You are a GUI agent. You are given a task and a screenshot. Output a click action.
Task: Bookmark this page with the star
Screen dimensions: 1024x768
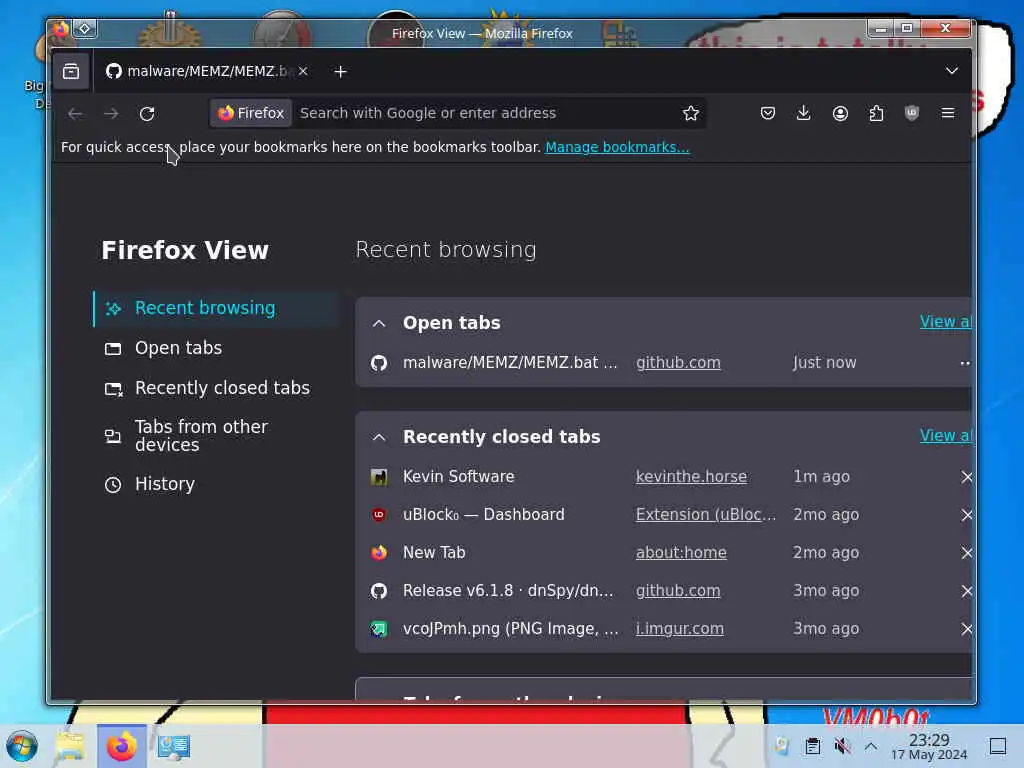(x=690, y=114)
